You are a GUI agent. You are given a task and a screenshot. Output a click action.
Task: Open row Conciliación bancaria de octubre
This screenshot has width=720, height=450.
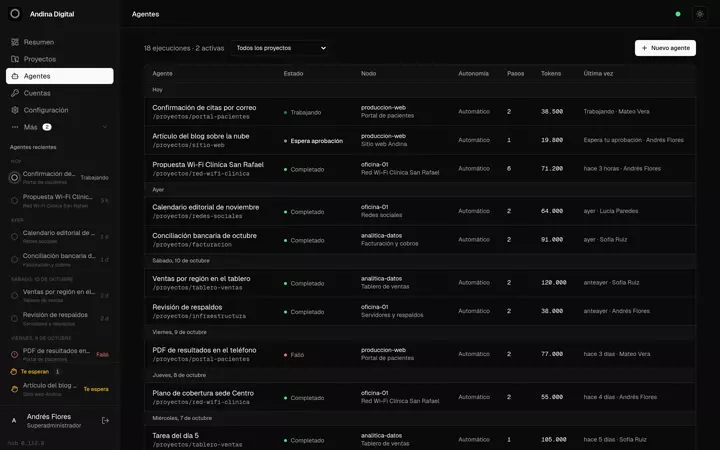tap(420, 240)
